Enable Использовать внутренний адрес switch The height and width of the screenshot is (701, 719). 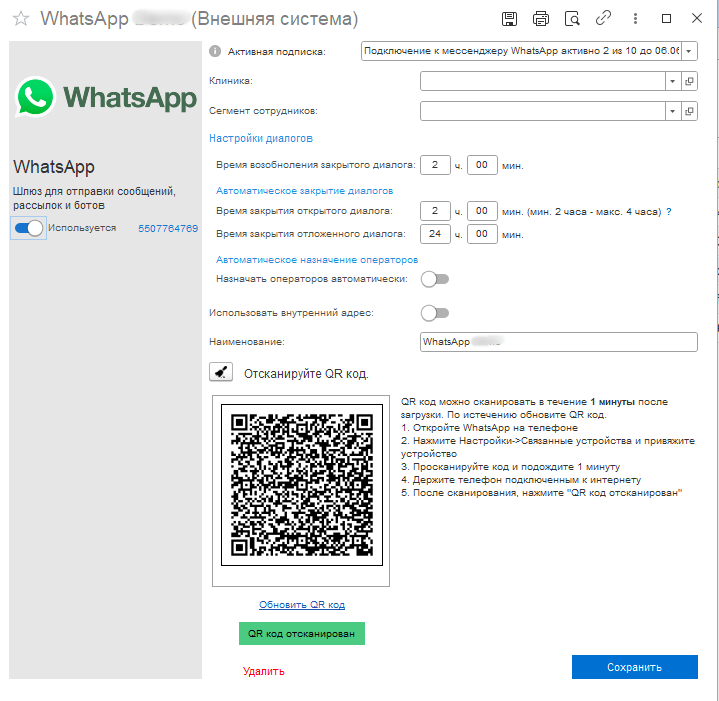click(435, 313)
